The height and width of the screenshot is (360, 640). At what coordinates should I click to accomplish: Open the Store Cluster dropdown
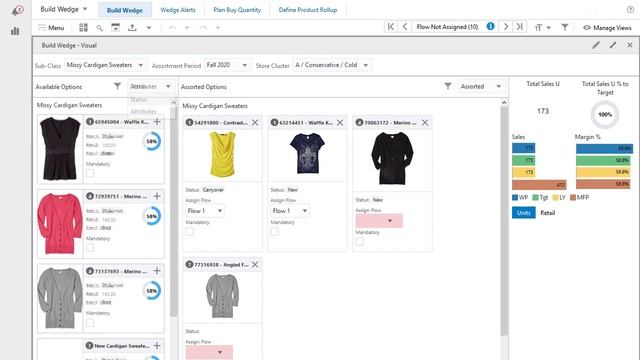(332, 65)
